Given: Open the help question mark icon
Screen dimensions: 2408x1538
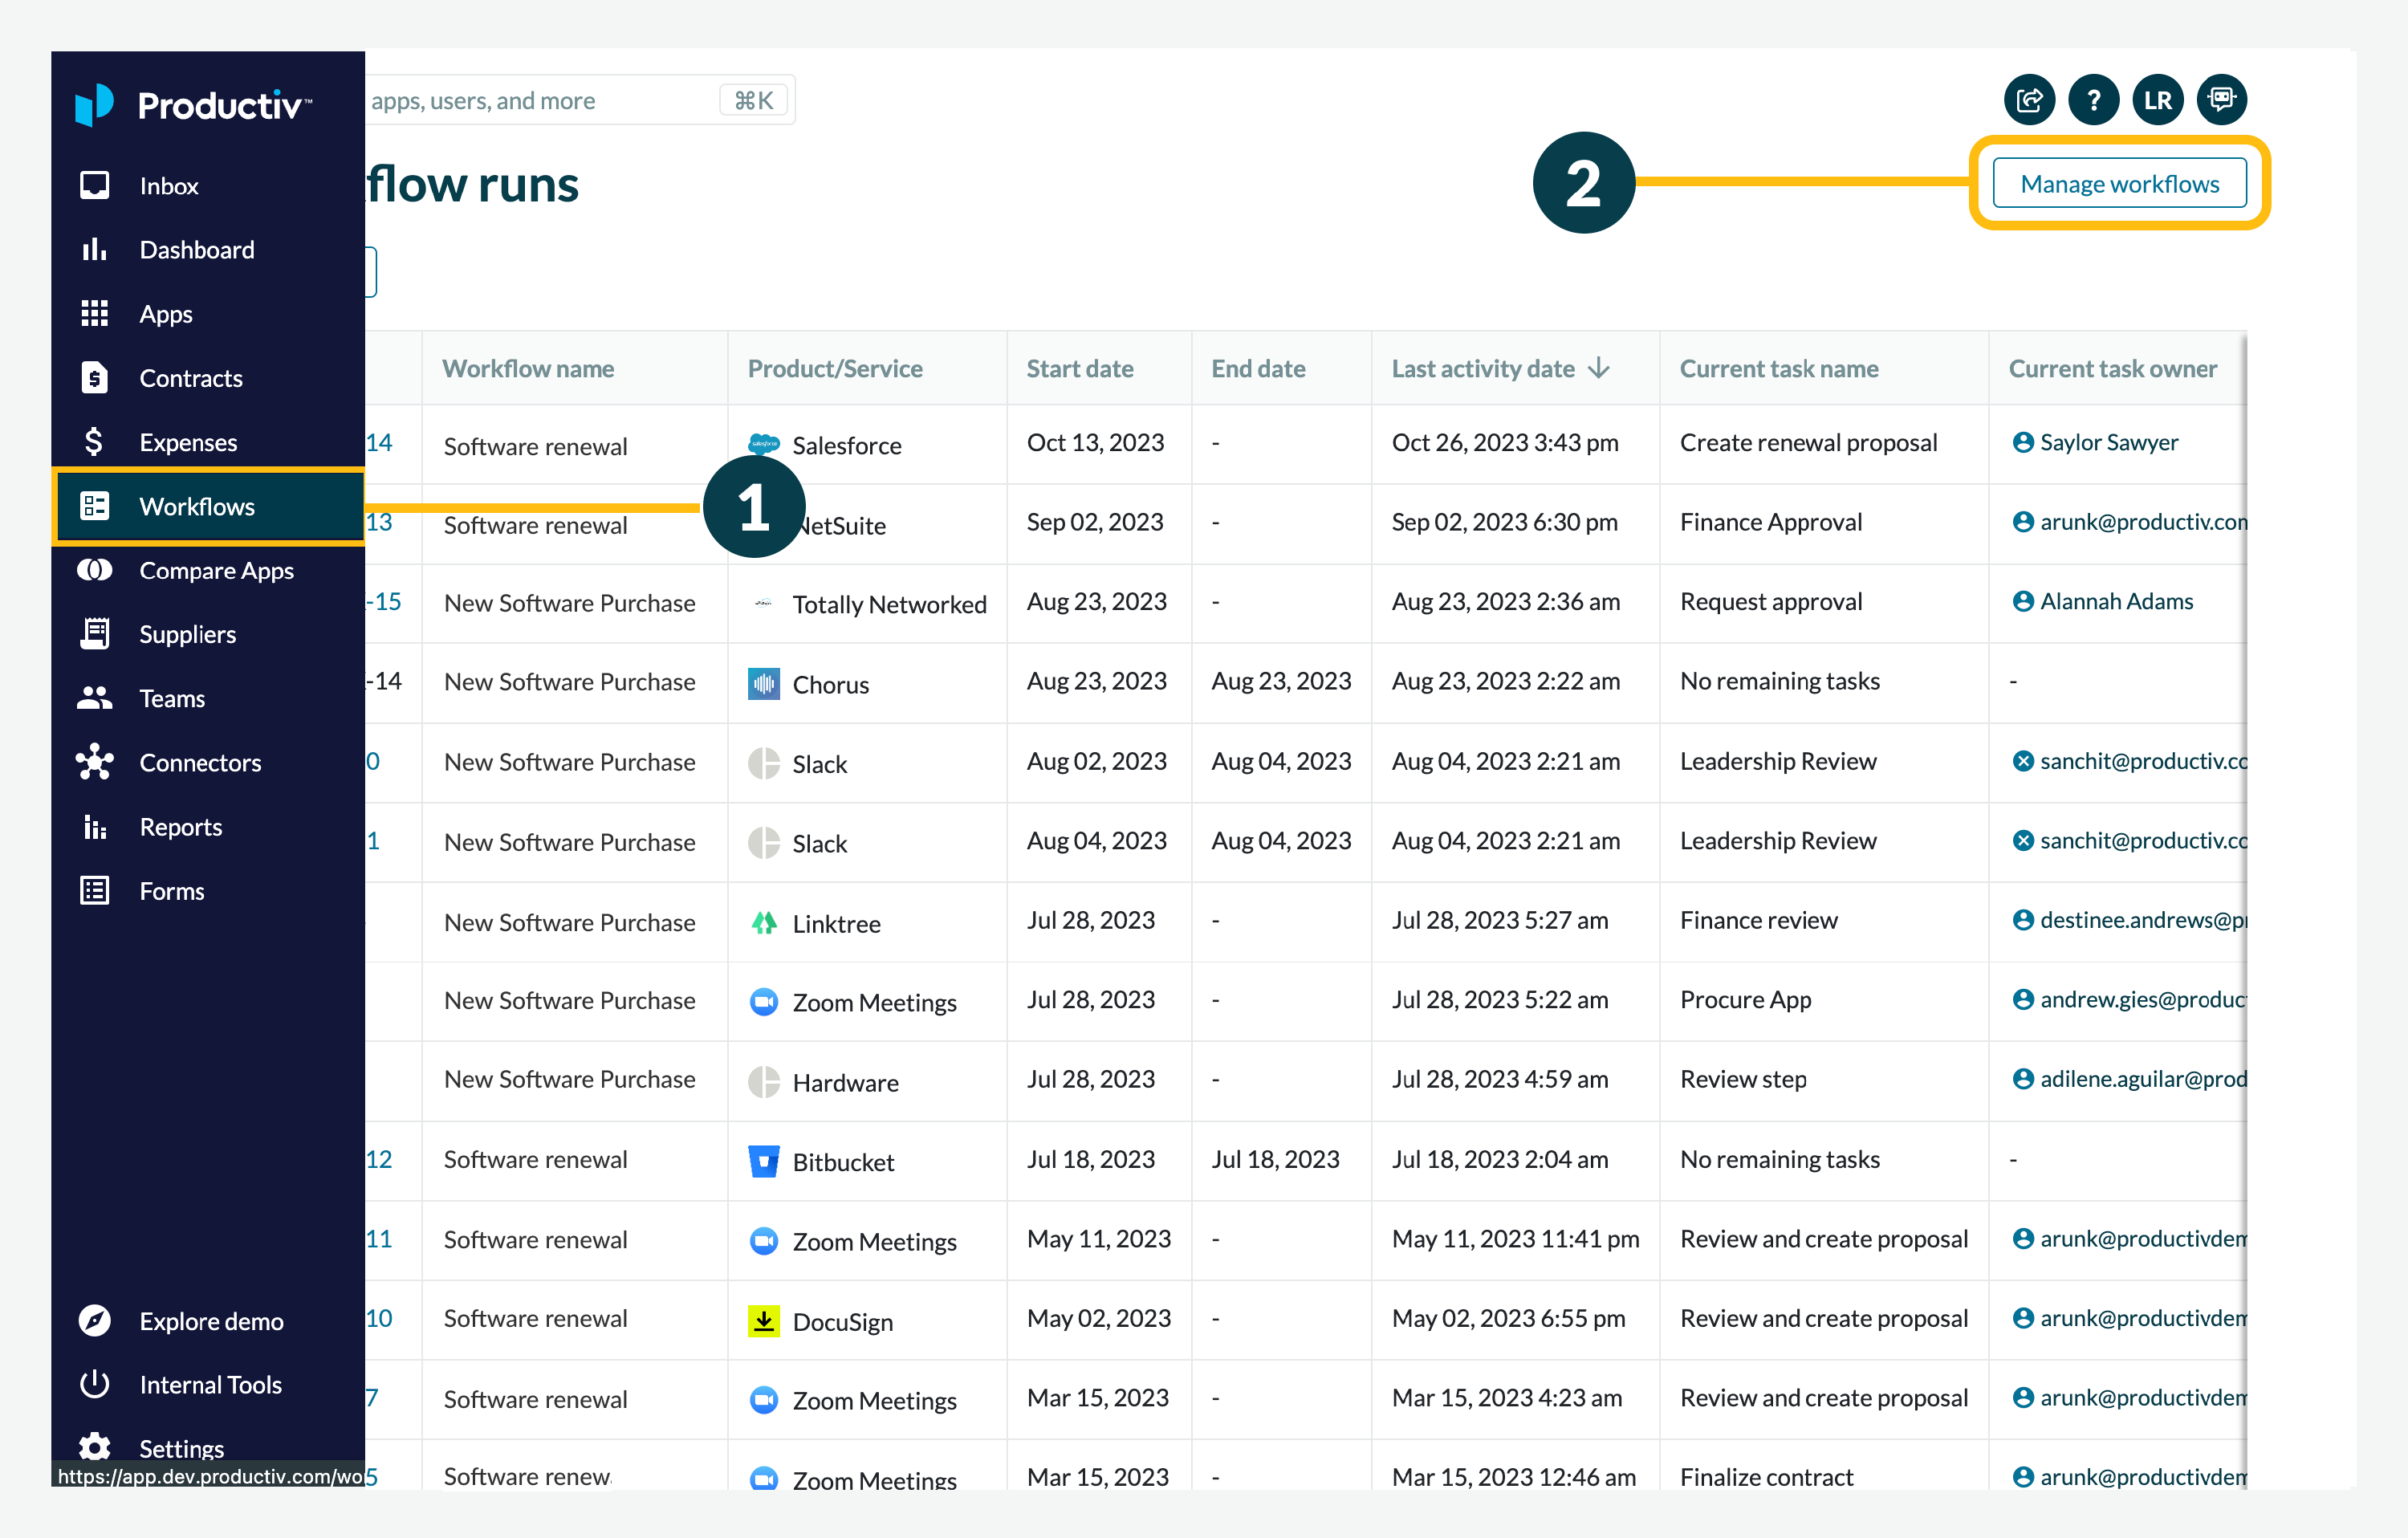Looking at the screenshot, I should [2093, 100].
